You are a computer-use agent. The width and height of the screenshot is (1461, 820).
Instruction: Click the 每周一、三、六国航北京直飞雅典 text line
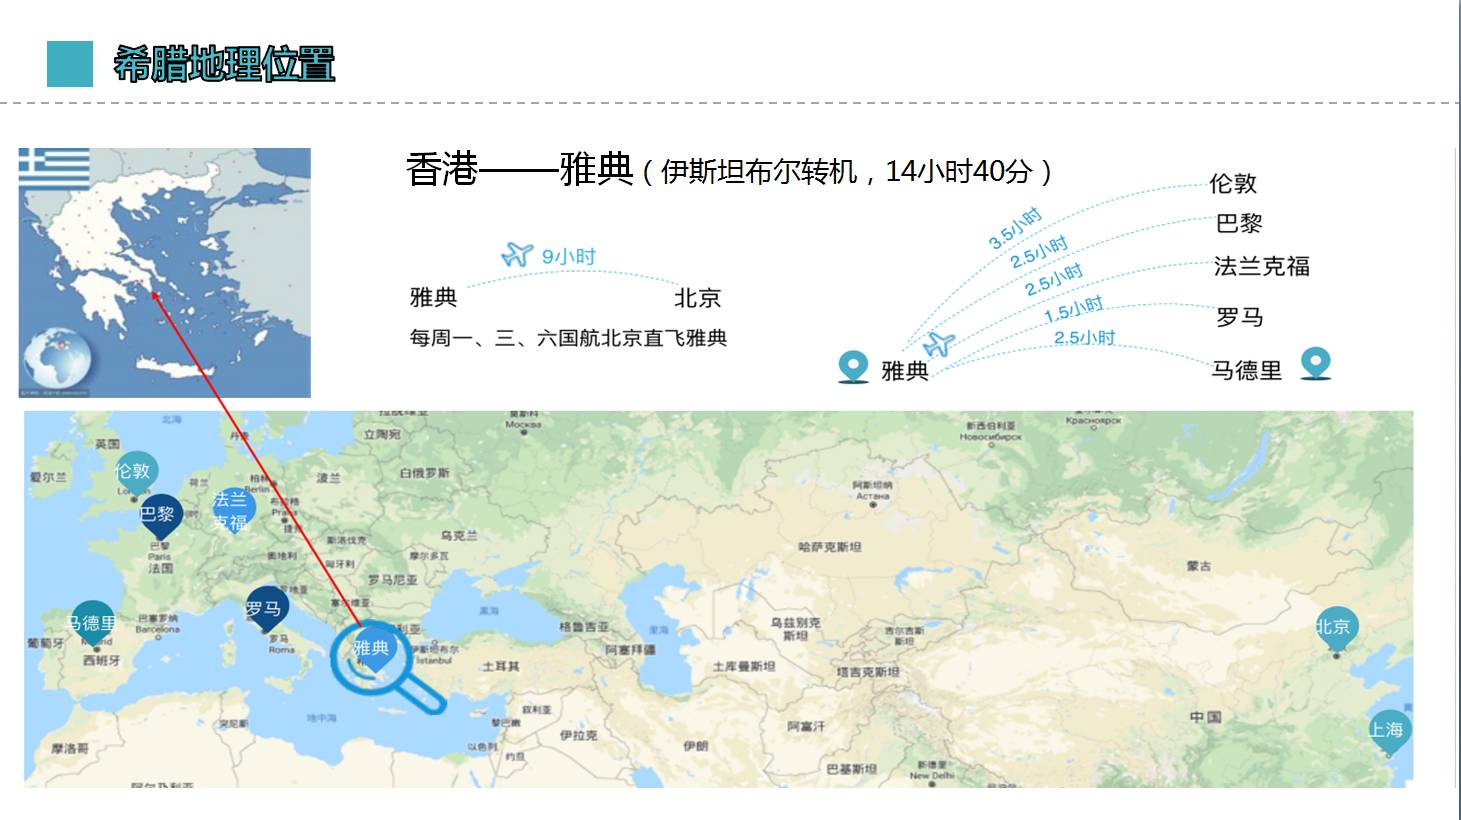(x=567, y=339)
